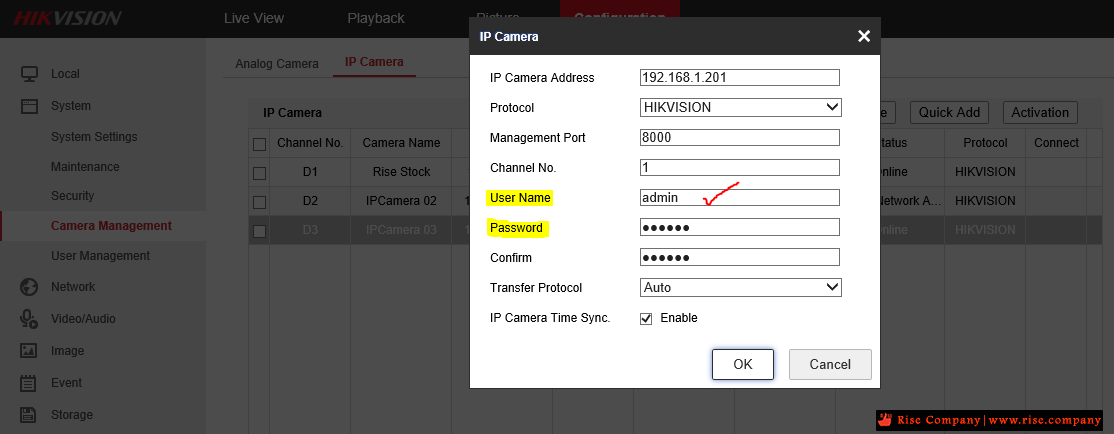Click the IPCamera 03 name cell
Screen dimensions: 1114x434
401,230
